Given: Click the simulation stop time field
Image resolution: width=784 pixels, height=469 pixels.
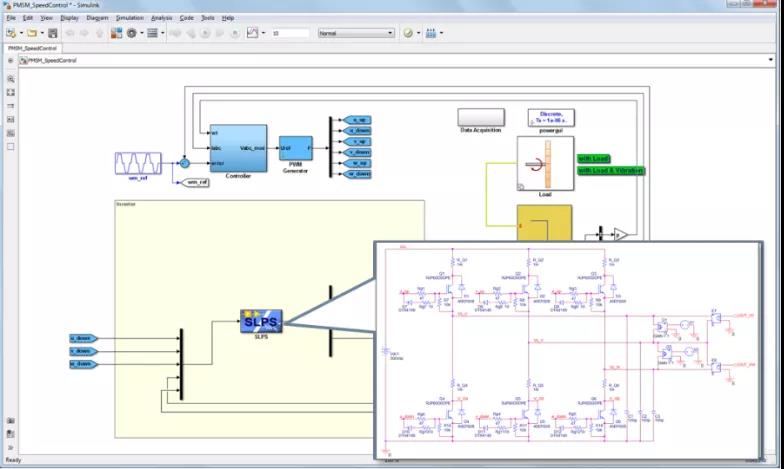Looking at the screenshot, I should point(290,34).
